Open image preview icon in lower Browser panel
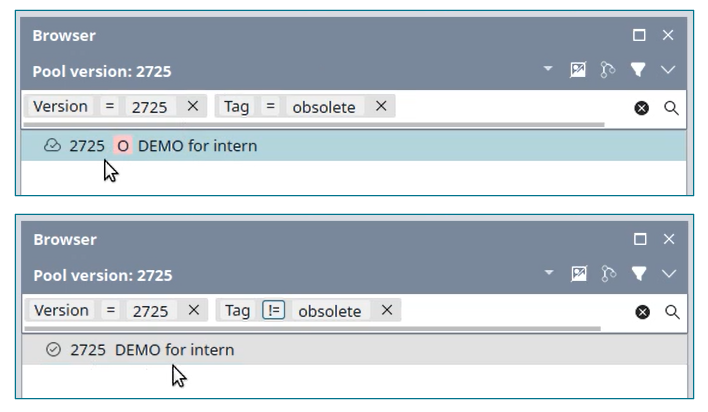This screenshot has height=412, width=708. click(578, 274)
